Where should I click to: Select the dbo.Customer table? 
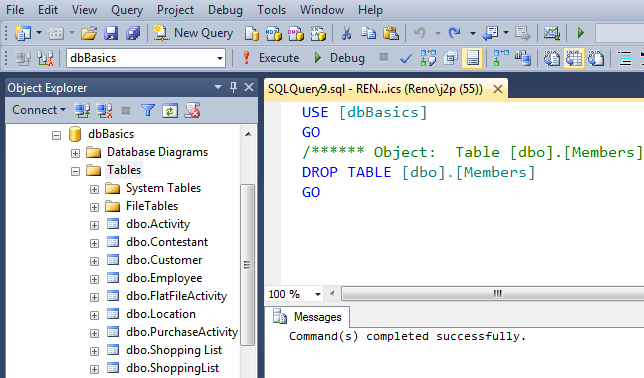click(164, 260)
